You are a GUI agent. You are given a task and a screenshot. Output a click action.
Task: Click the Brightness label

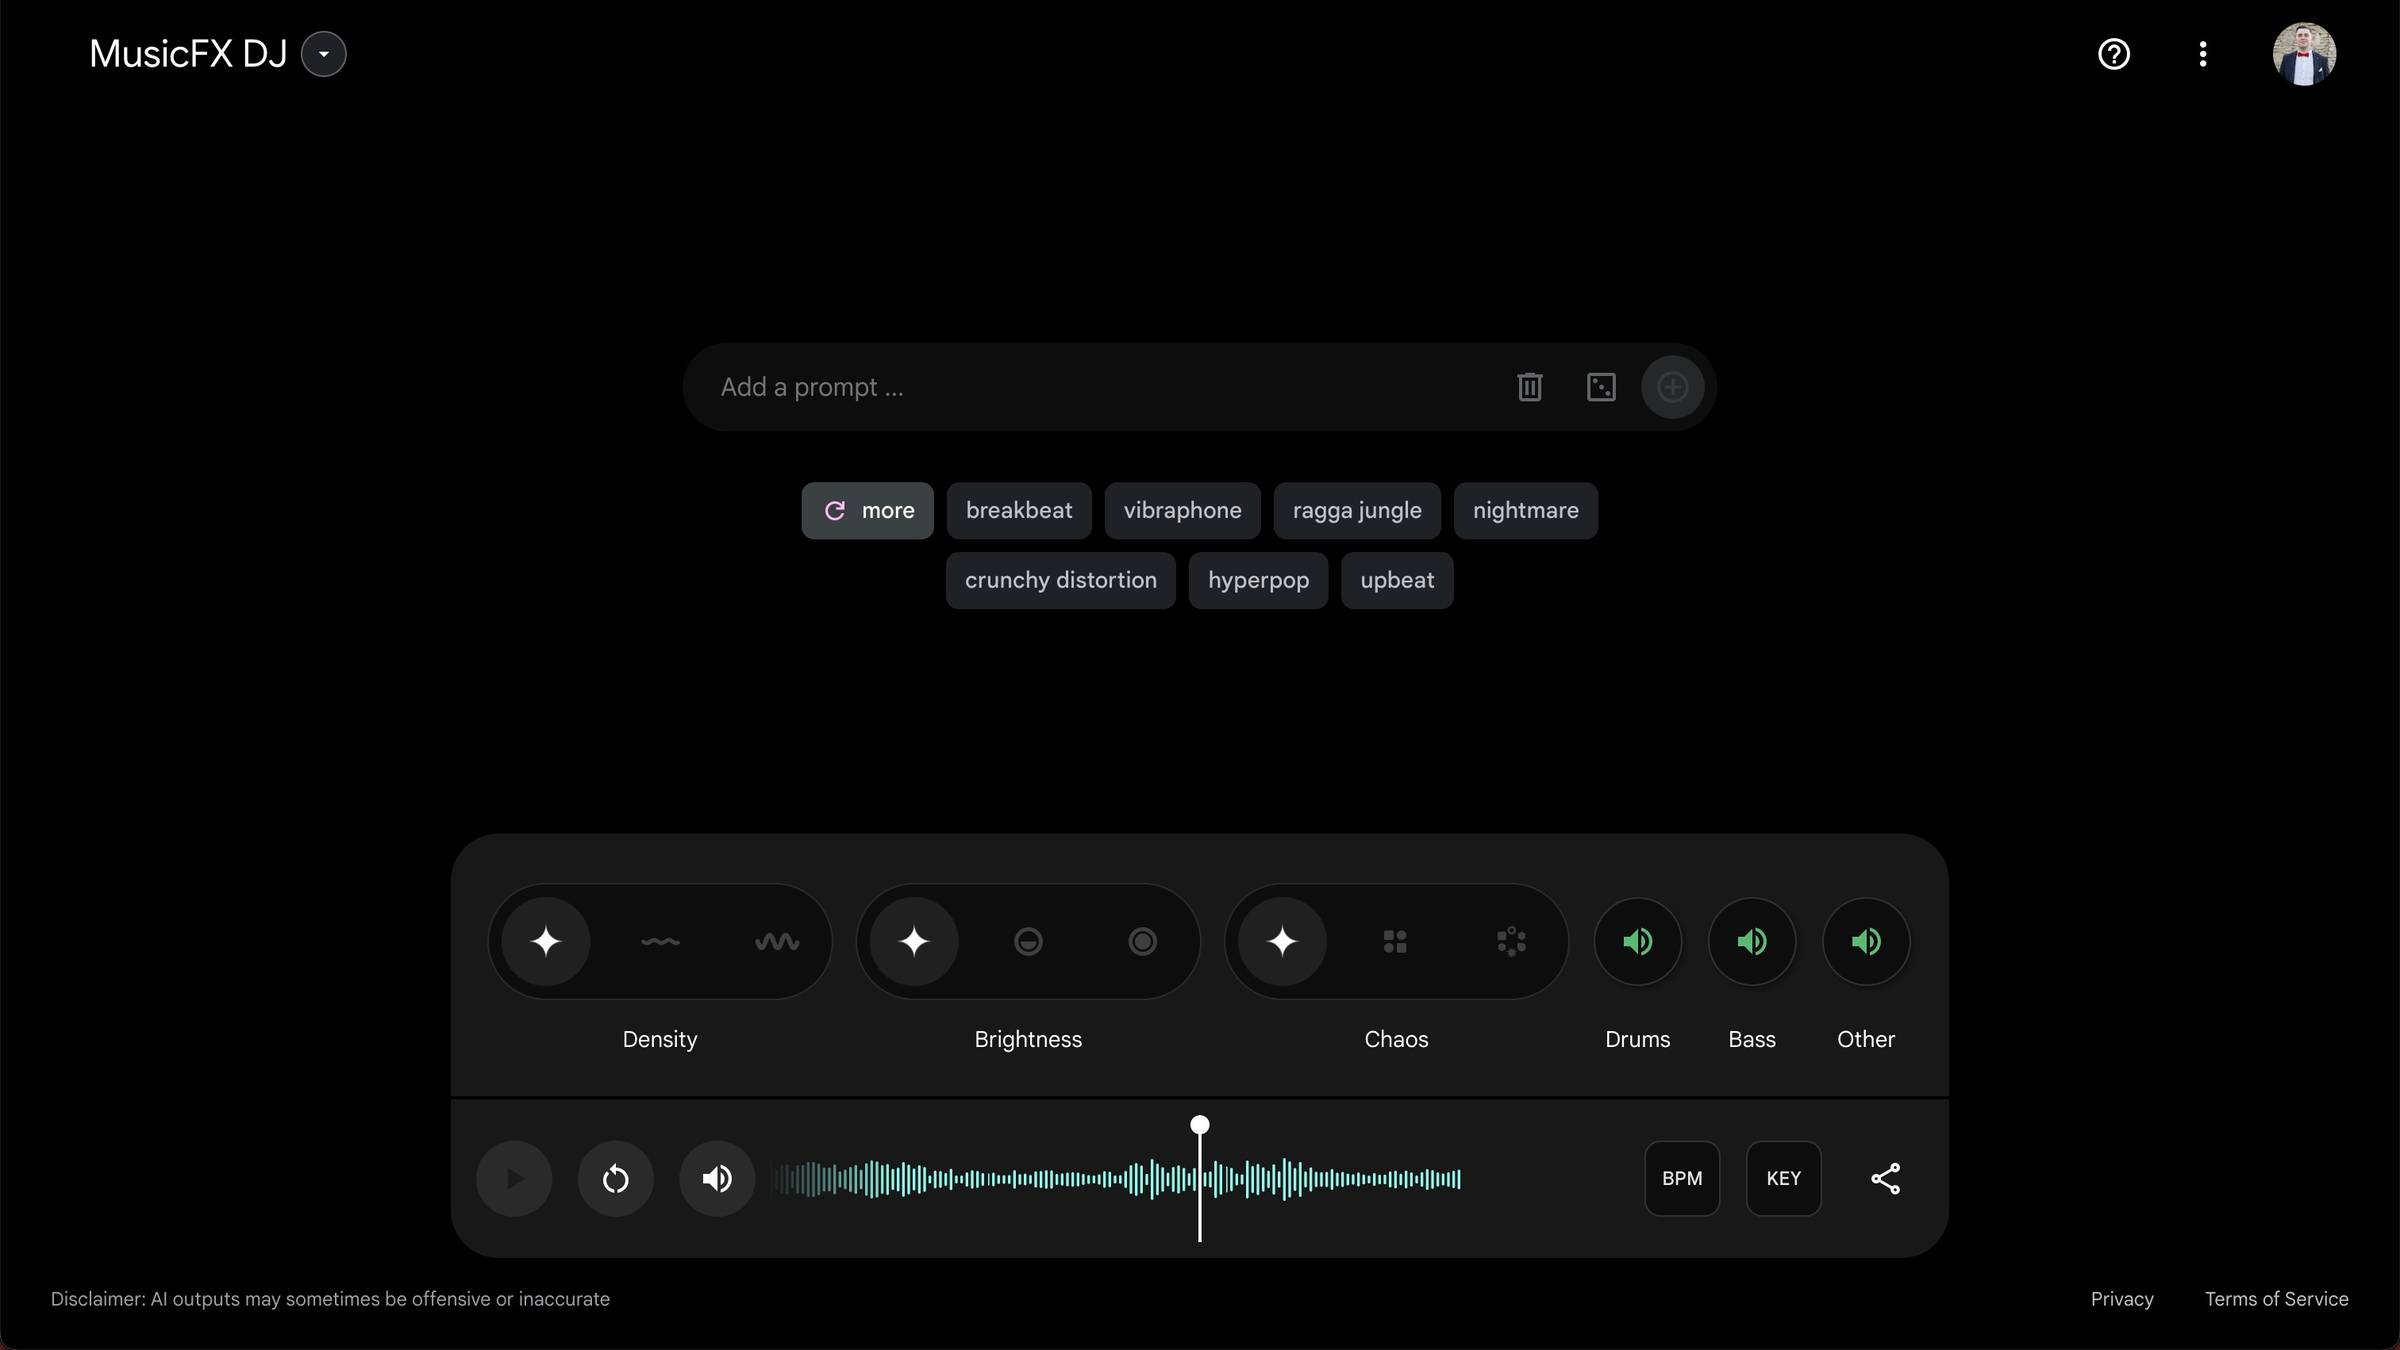[1028, 1039]
